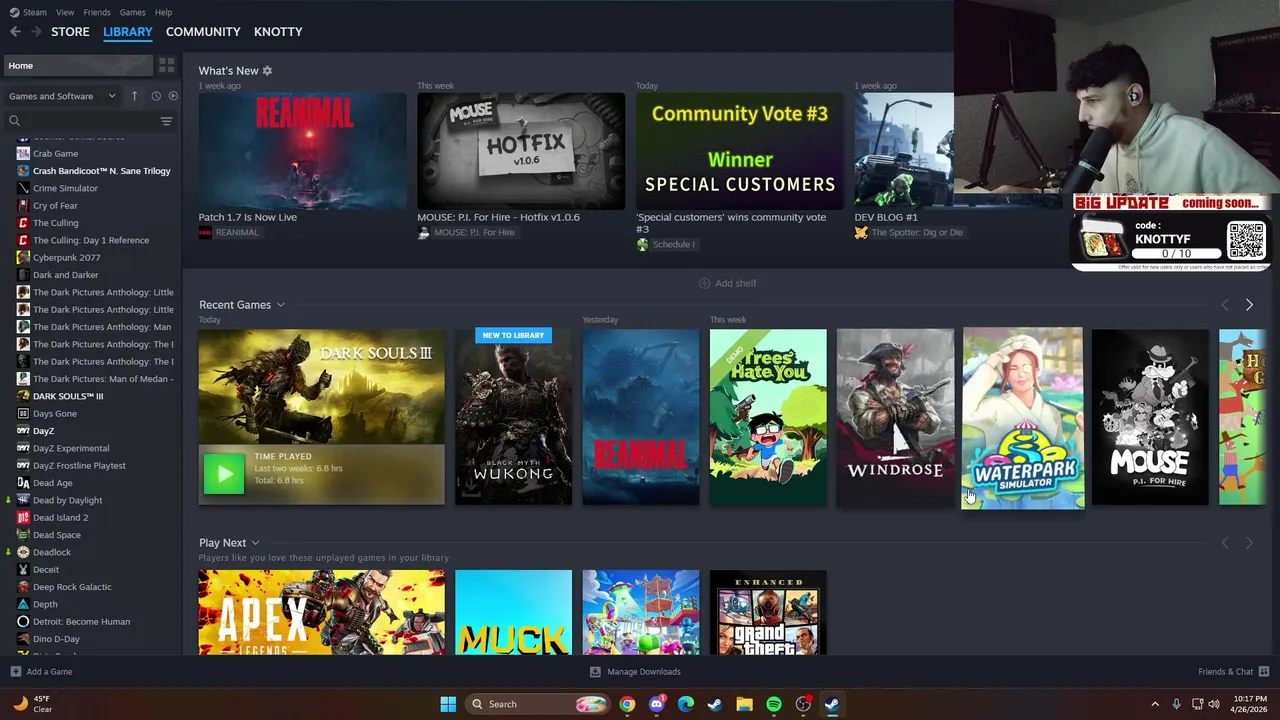Open OBS Studio from taskbar

803,704
